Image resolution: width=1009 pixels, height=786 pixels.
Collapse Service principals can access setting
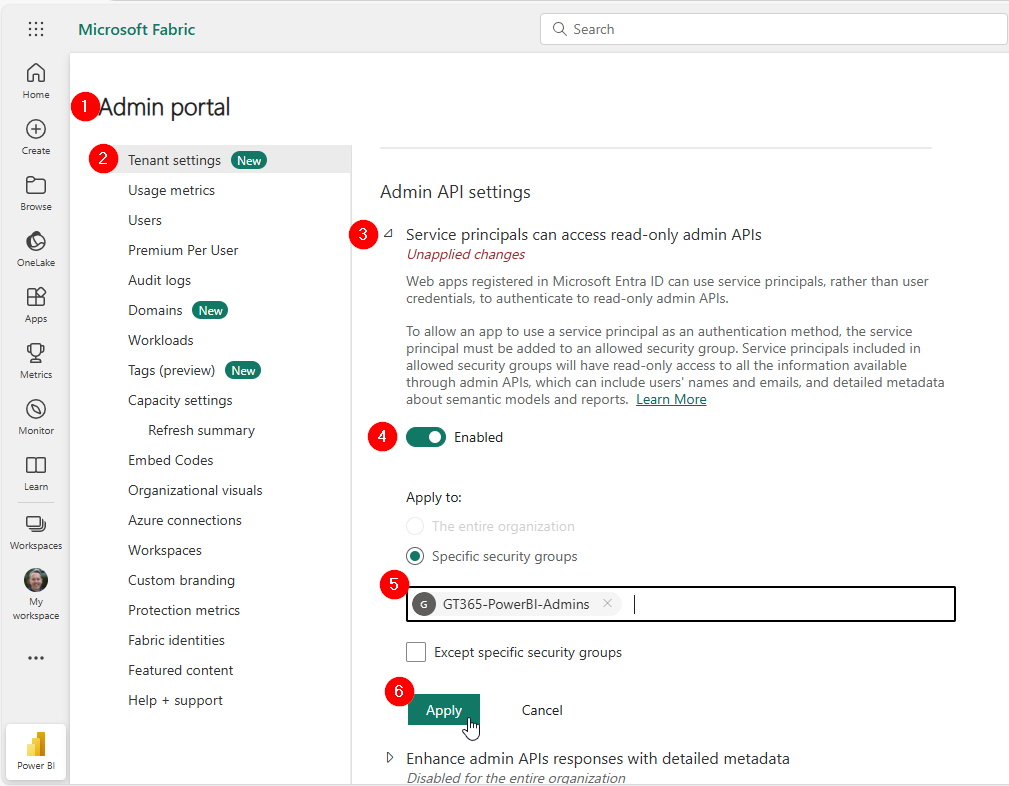click(389, 234)
